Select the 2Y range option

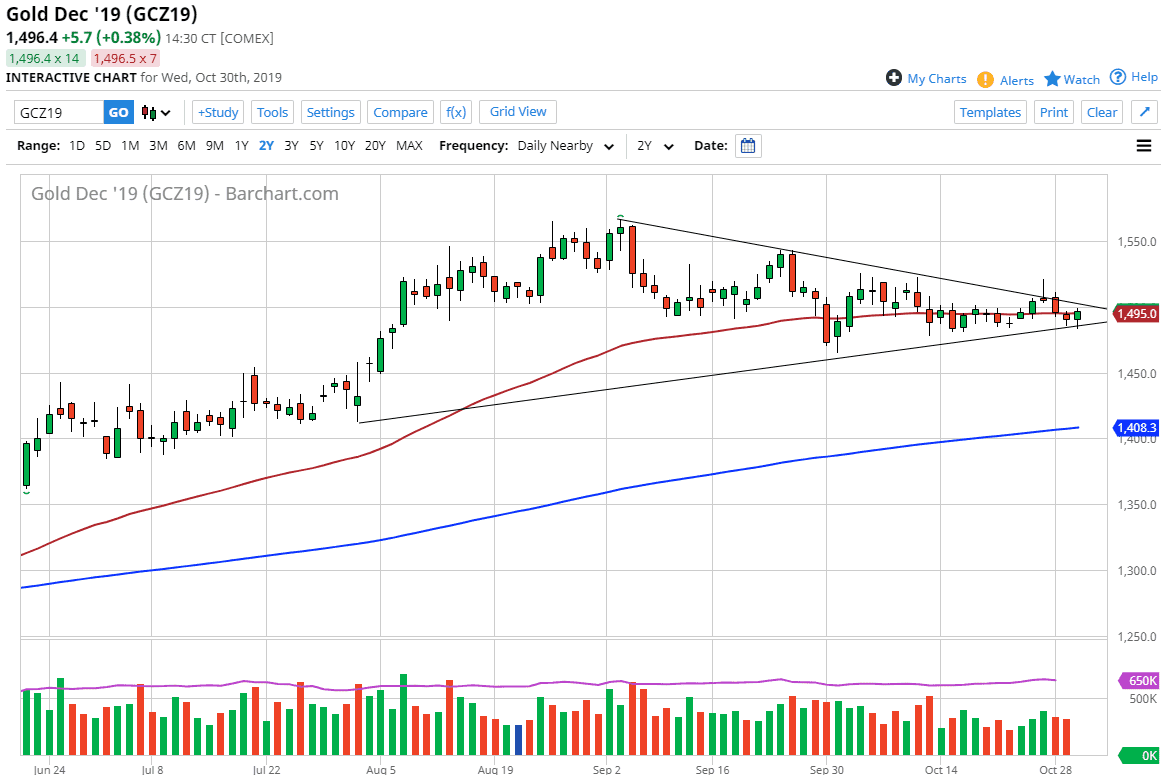point(266,146)
